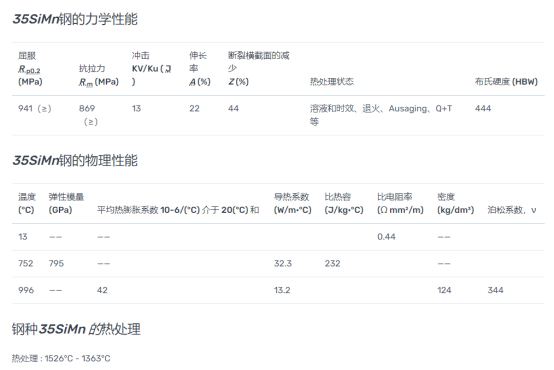554x370 pixels.
Task: Click the 冲击 KV/Ku (J) column header
Action: 151,69
